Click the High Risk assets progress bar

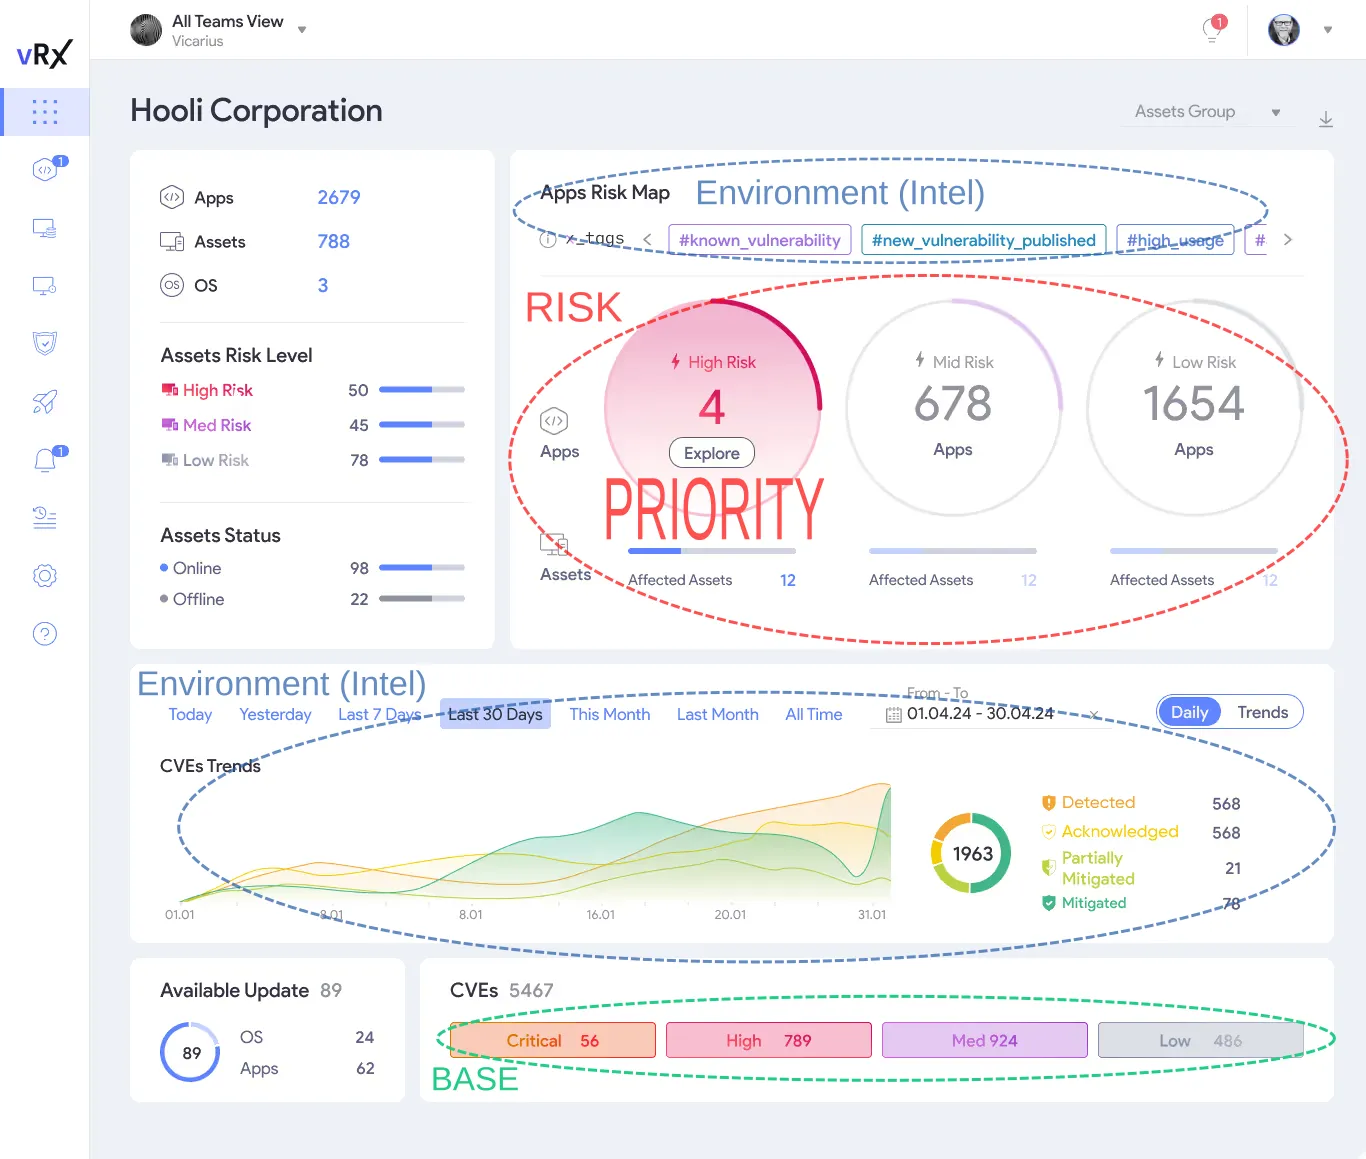pyautogui.click(x=422, y=390)
